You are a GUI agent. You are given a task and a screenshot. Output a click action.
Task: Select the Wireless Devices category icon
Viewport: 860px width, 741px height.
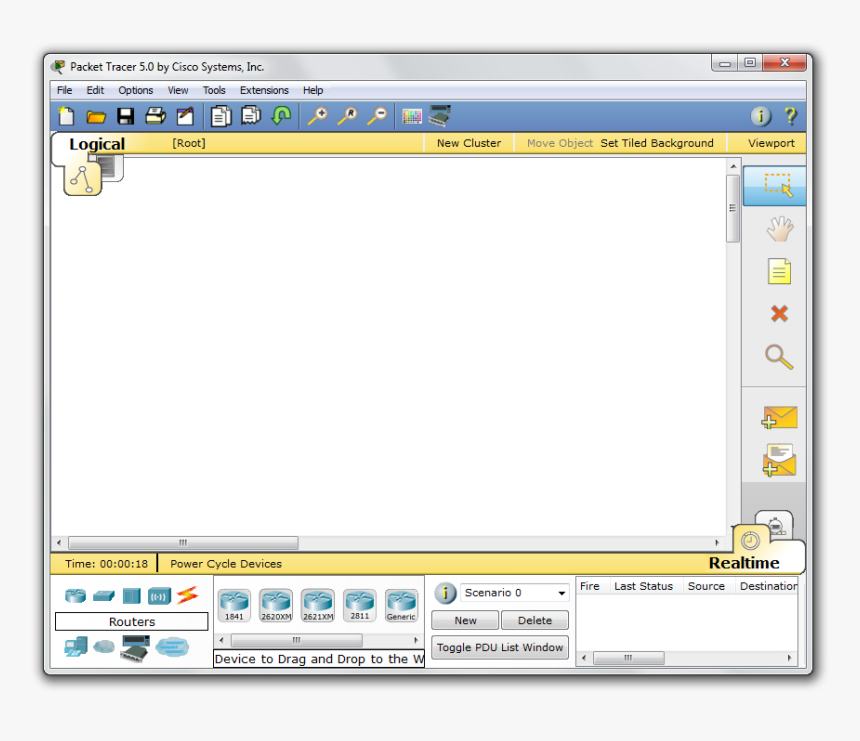coord(160,596)
